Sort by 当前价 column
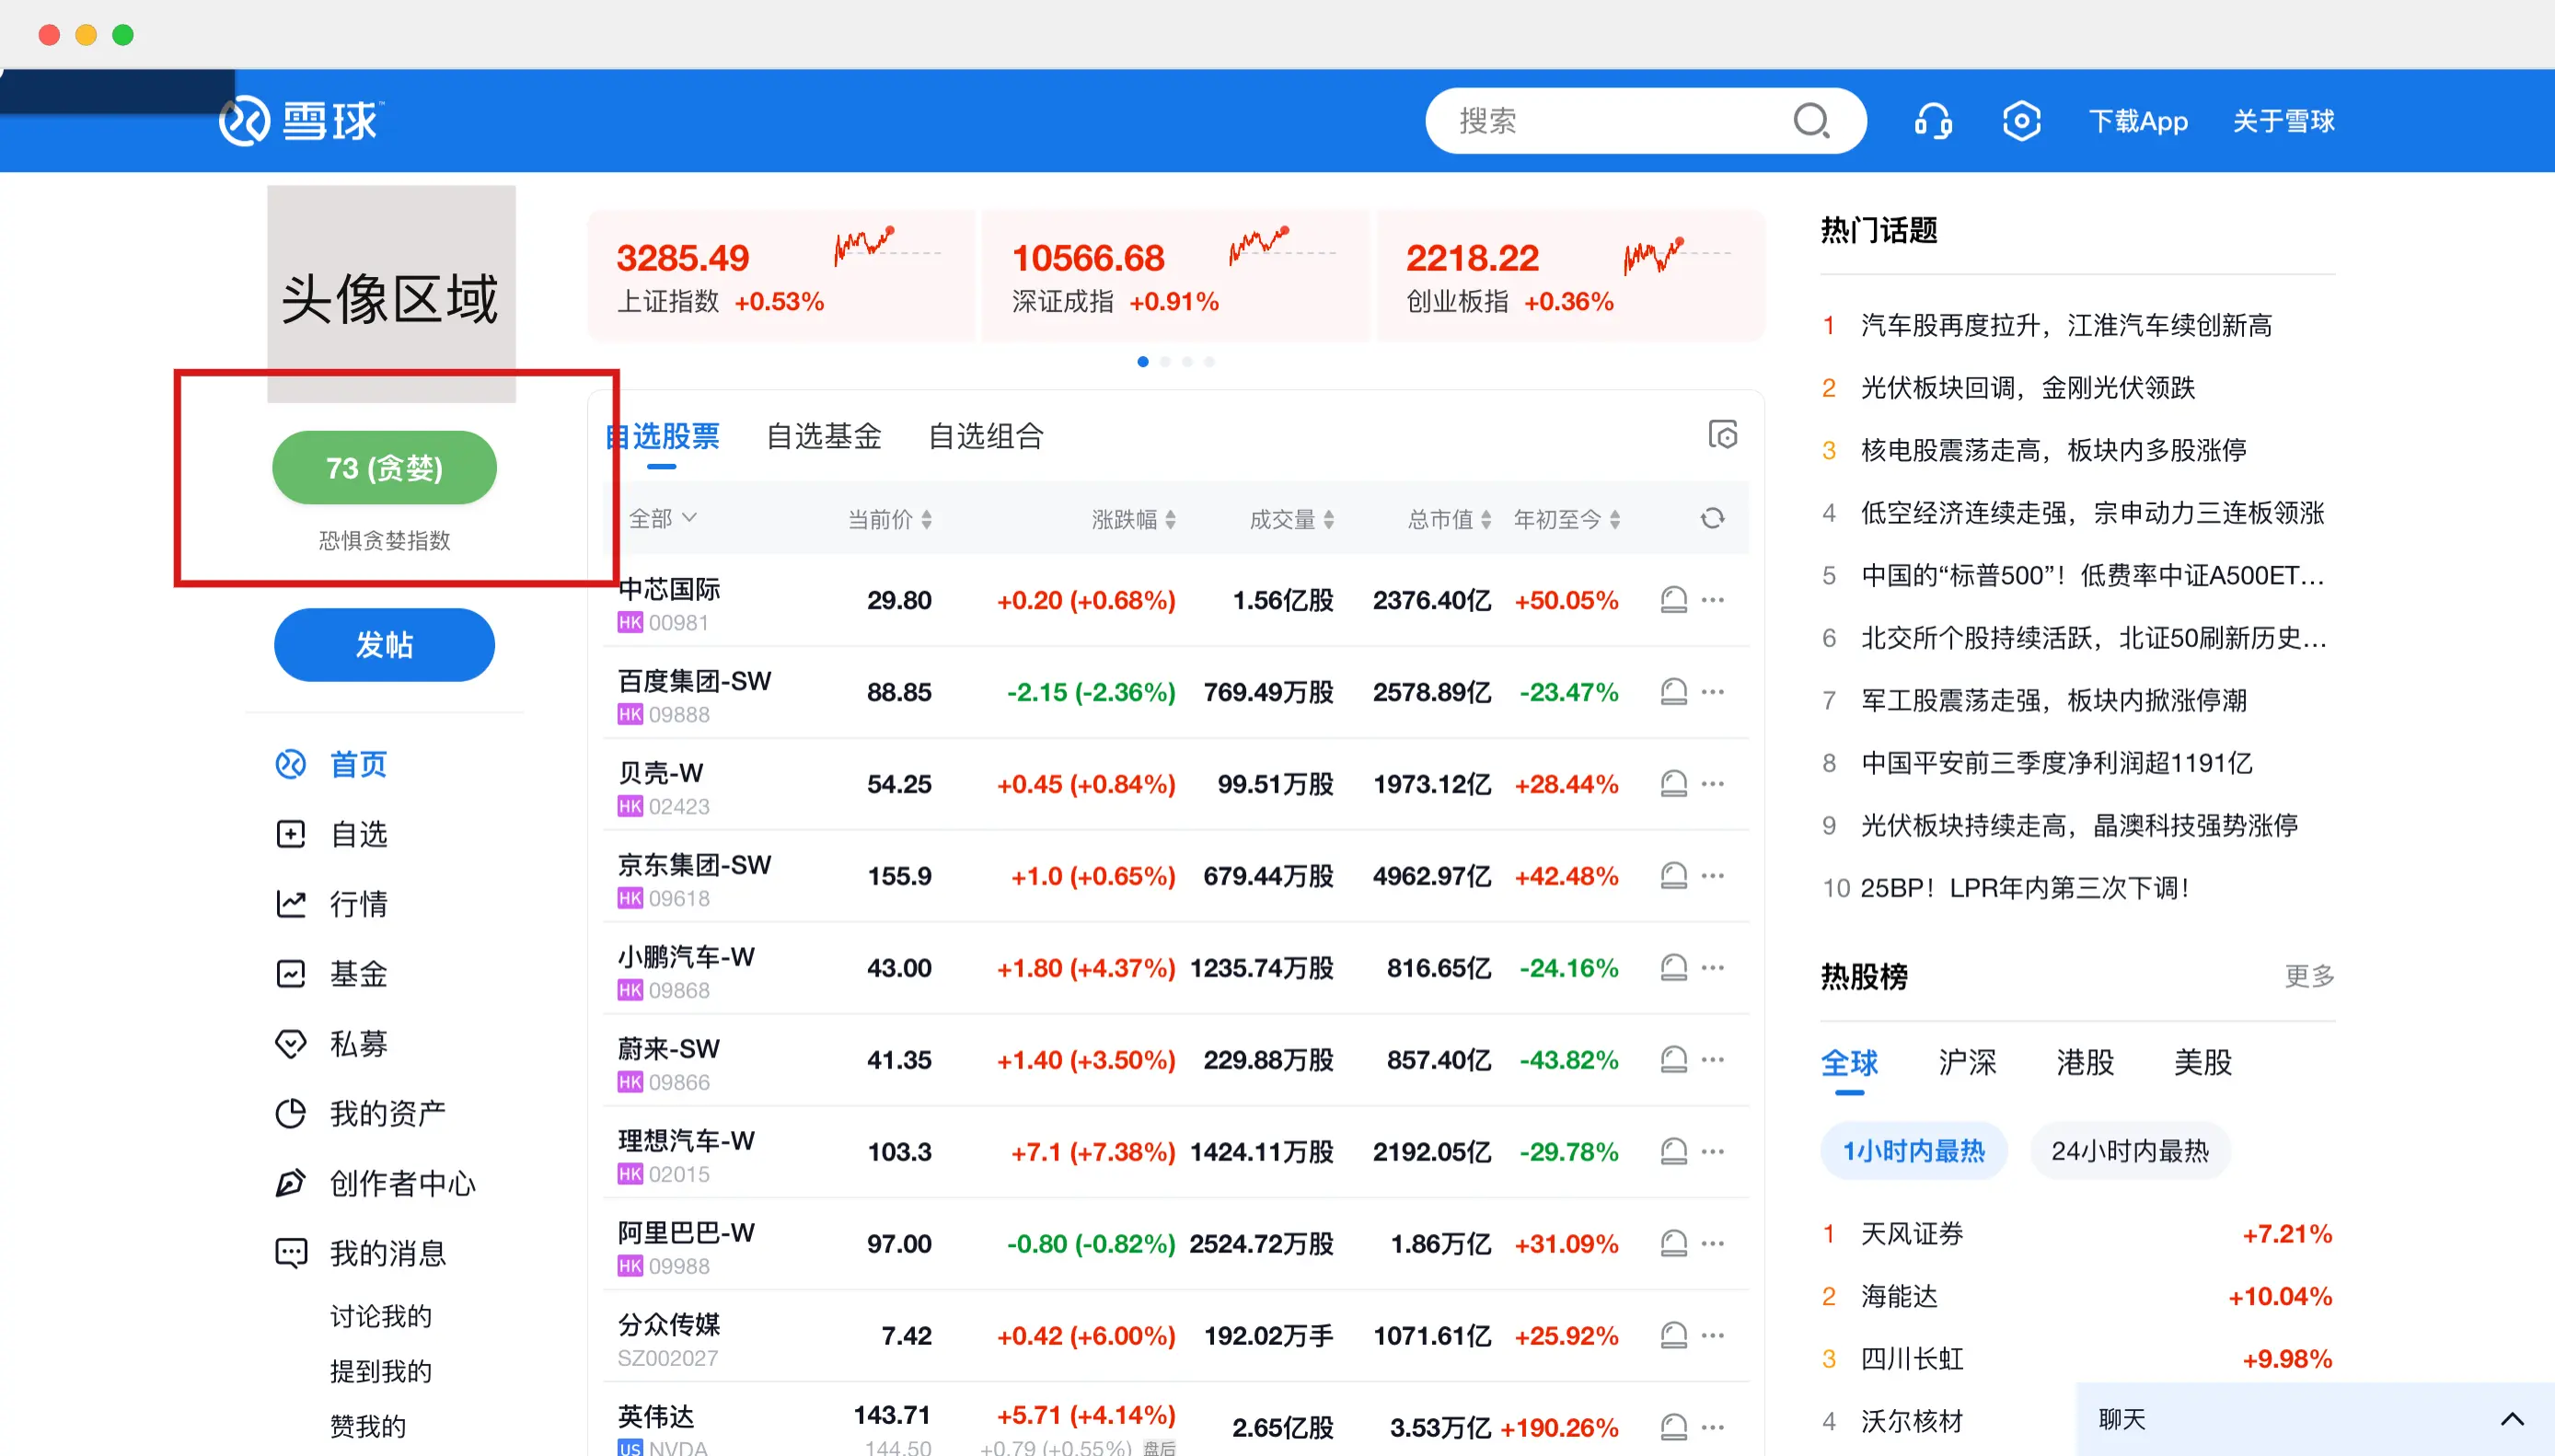2555x1456 pixels. pos(889,519)
